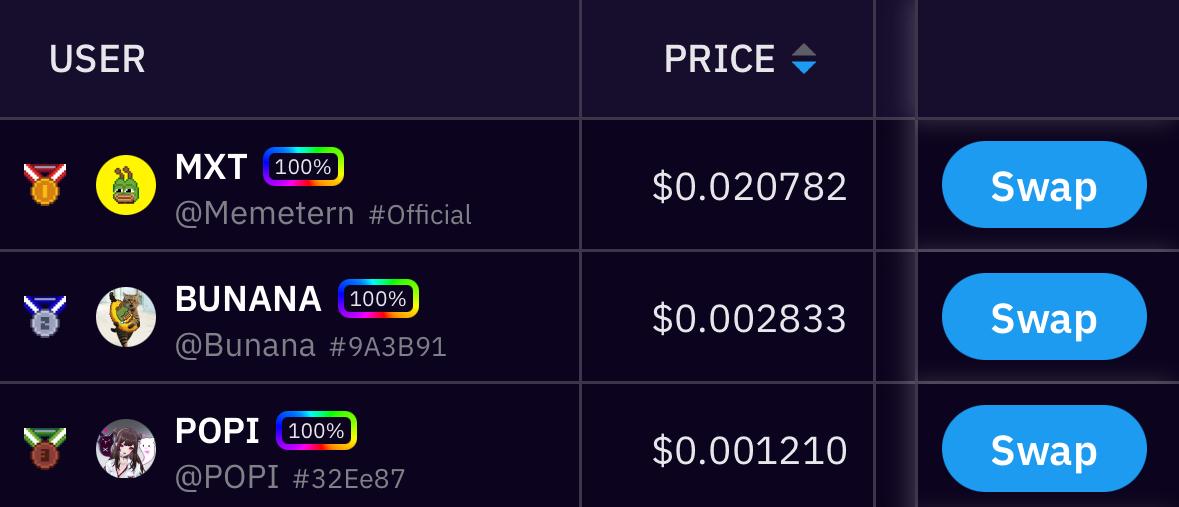This screenshot has width=1179, height=507.
Task: Open the POPI anime avatar
Action: 126,448
